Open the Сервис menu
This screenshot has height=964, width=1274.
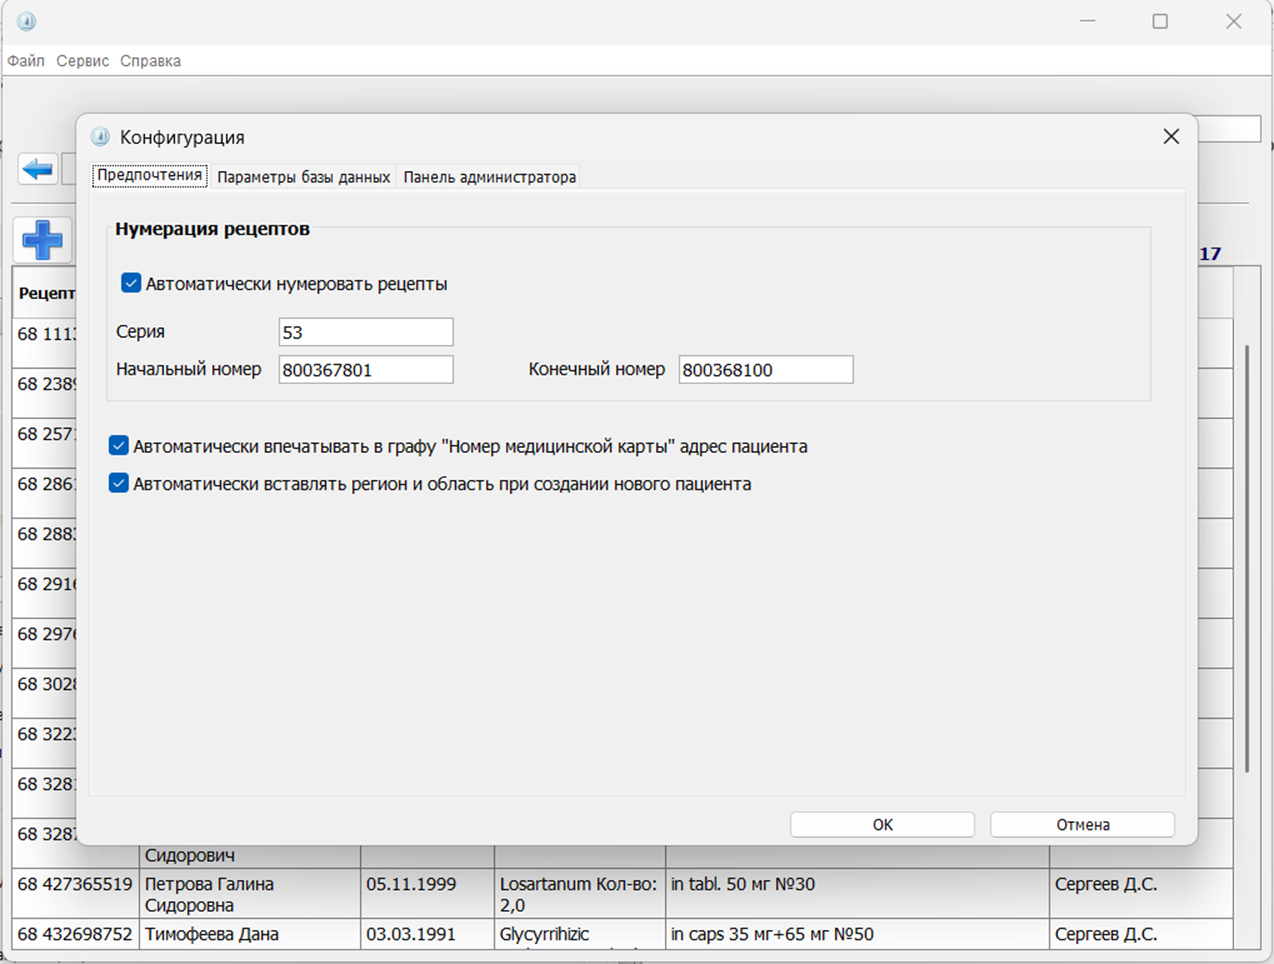(x=82, y=61)
